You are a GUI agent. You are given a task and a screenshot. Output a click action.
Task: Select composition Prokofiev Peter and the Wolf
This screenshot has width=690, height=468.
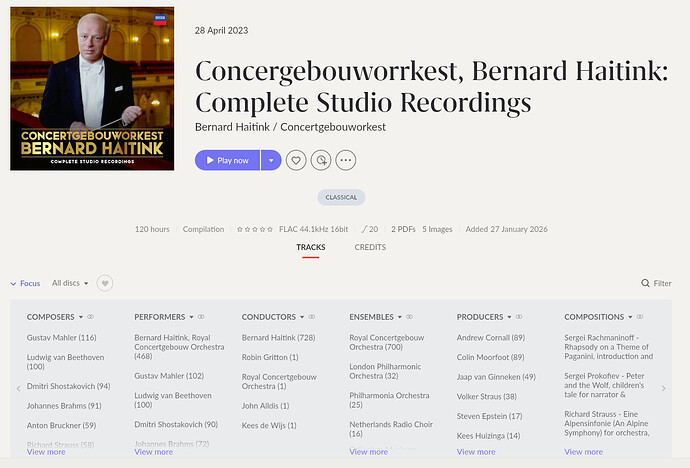click(x=604, y=385)
